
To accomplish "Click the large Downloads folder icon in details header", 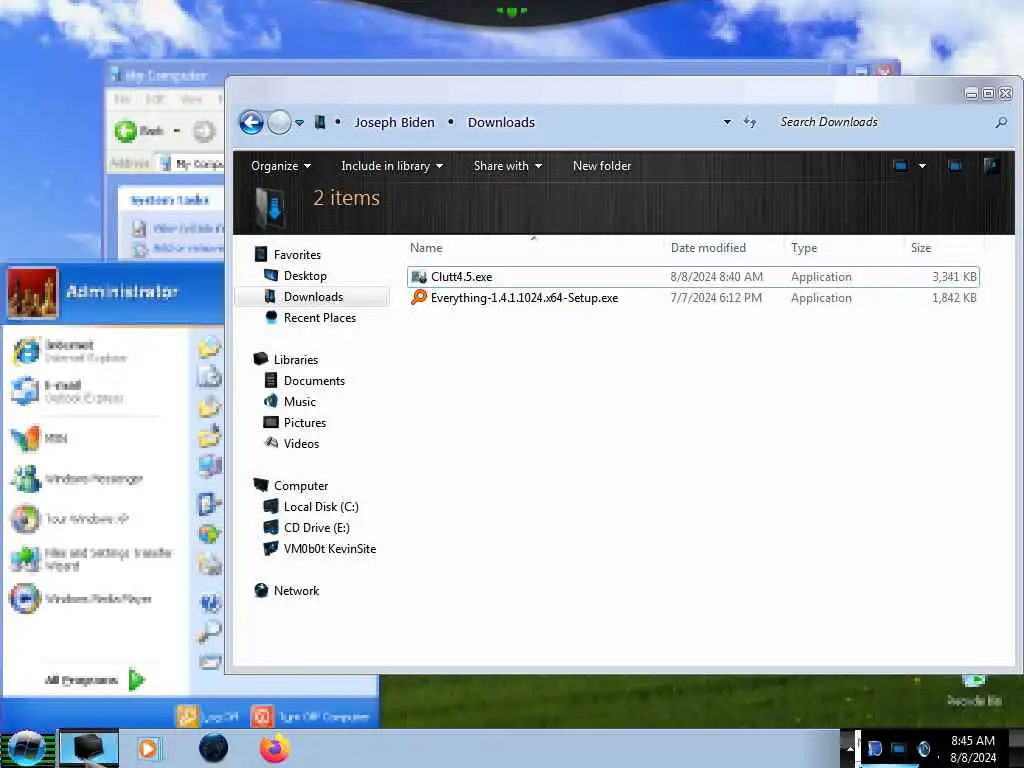I will 270,207.
